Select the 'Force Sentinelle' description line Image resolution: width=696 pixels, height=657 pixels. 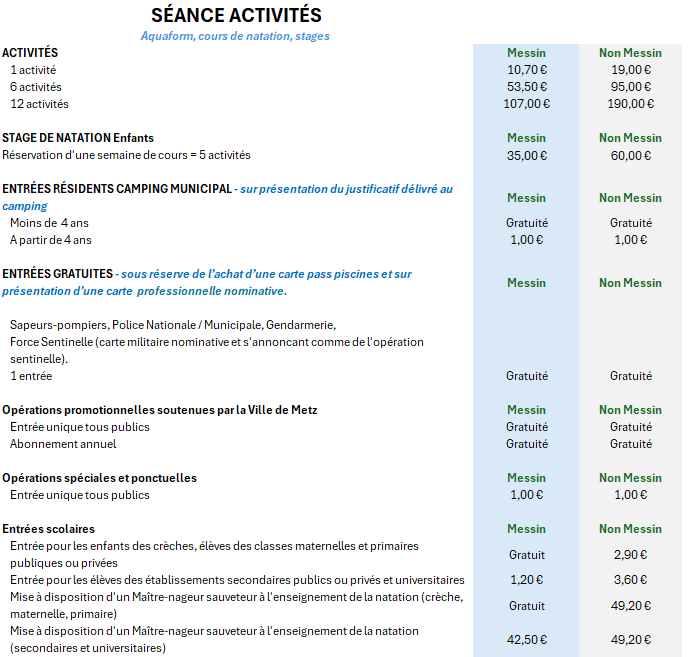point(217,350)
